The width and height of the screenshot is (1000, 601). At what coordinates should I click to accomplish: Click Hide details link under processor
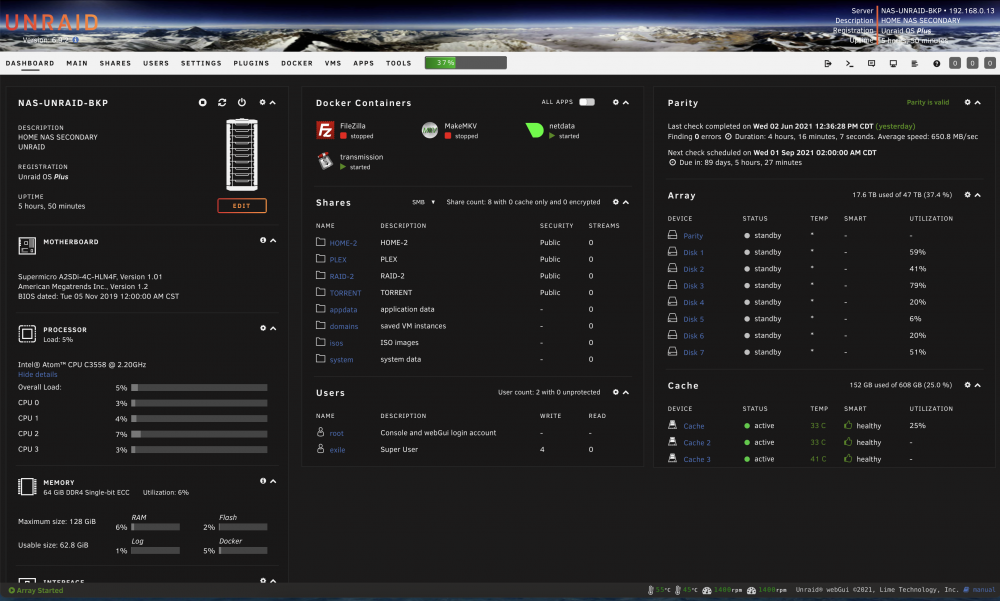pos(38,375)
